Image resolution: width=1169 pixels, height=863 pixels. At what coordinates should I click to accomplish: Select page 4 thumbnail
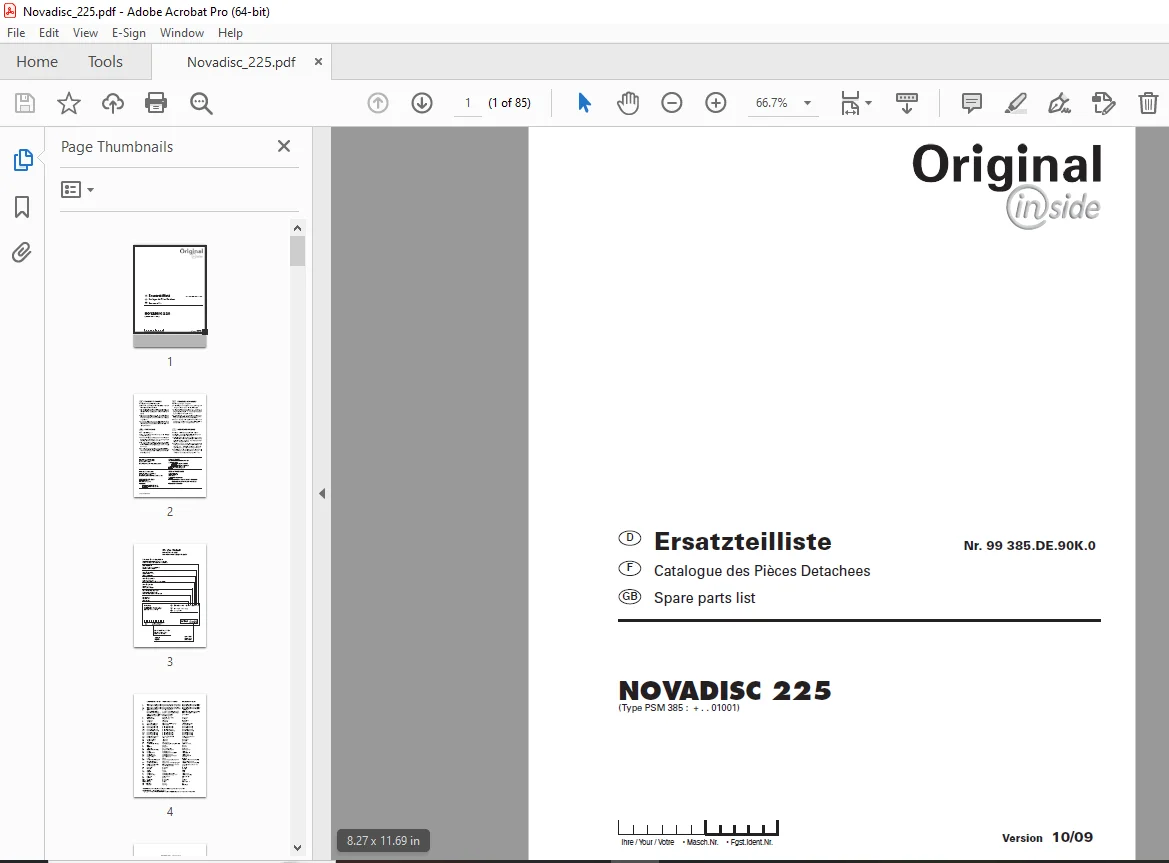coord(170,745)
